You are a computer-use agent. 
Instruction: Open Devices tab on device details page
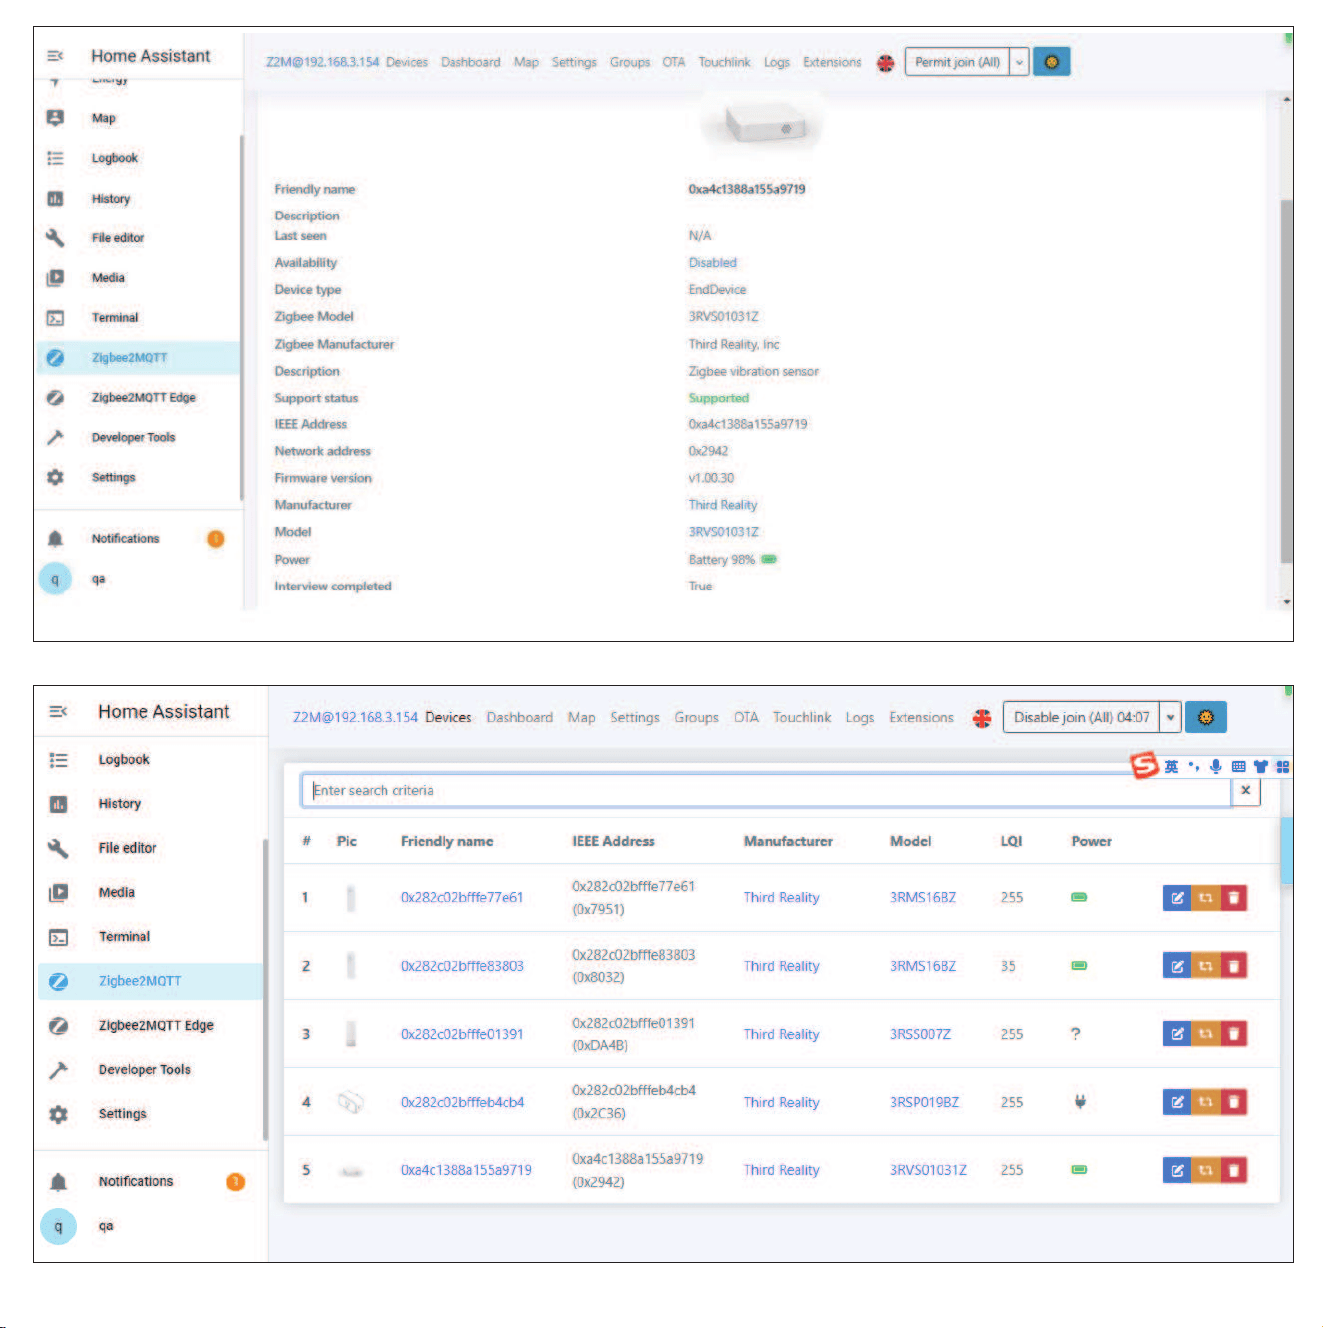[407, 62]
